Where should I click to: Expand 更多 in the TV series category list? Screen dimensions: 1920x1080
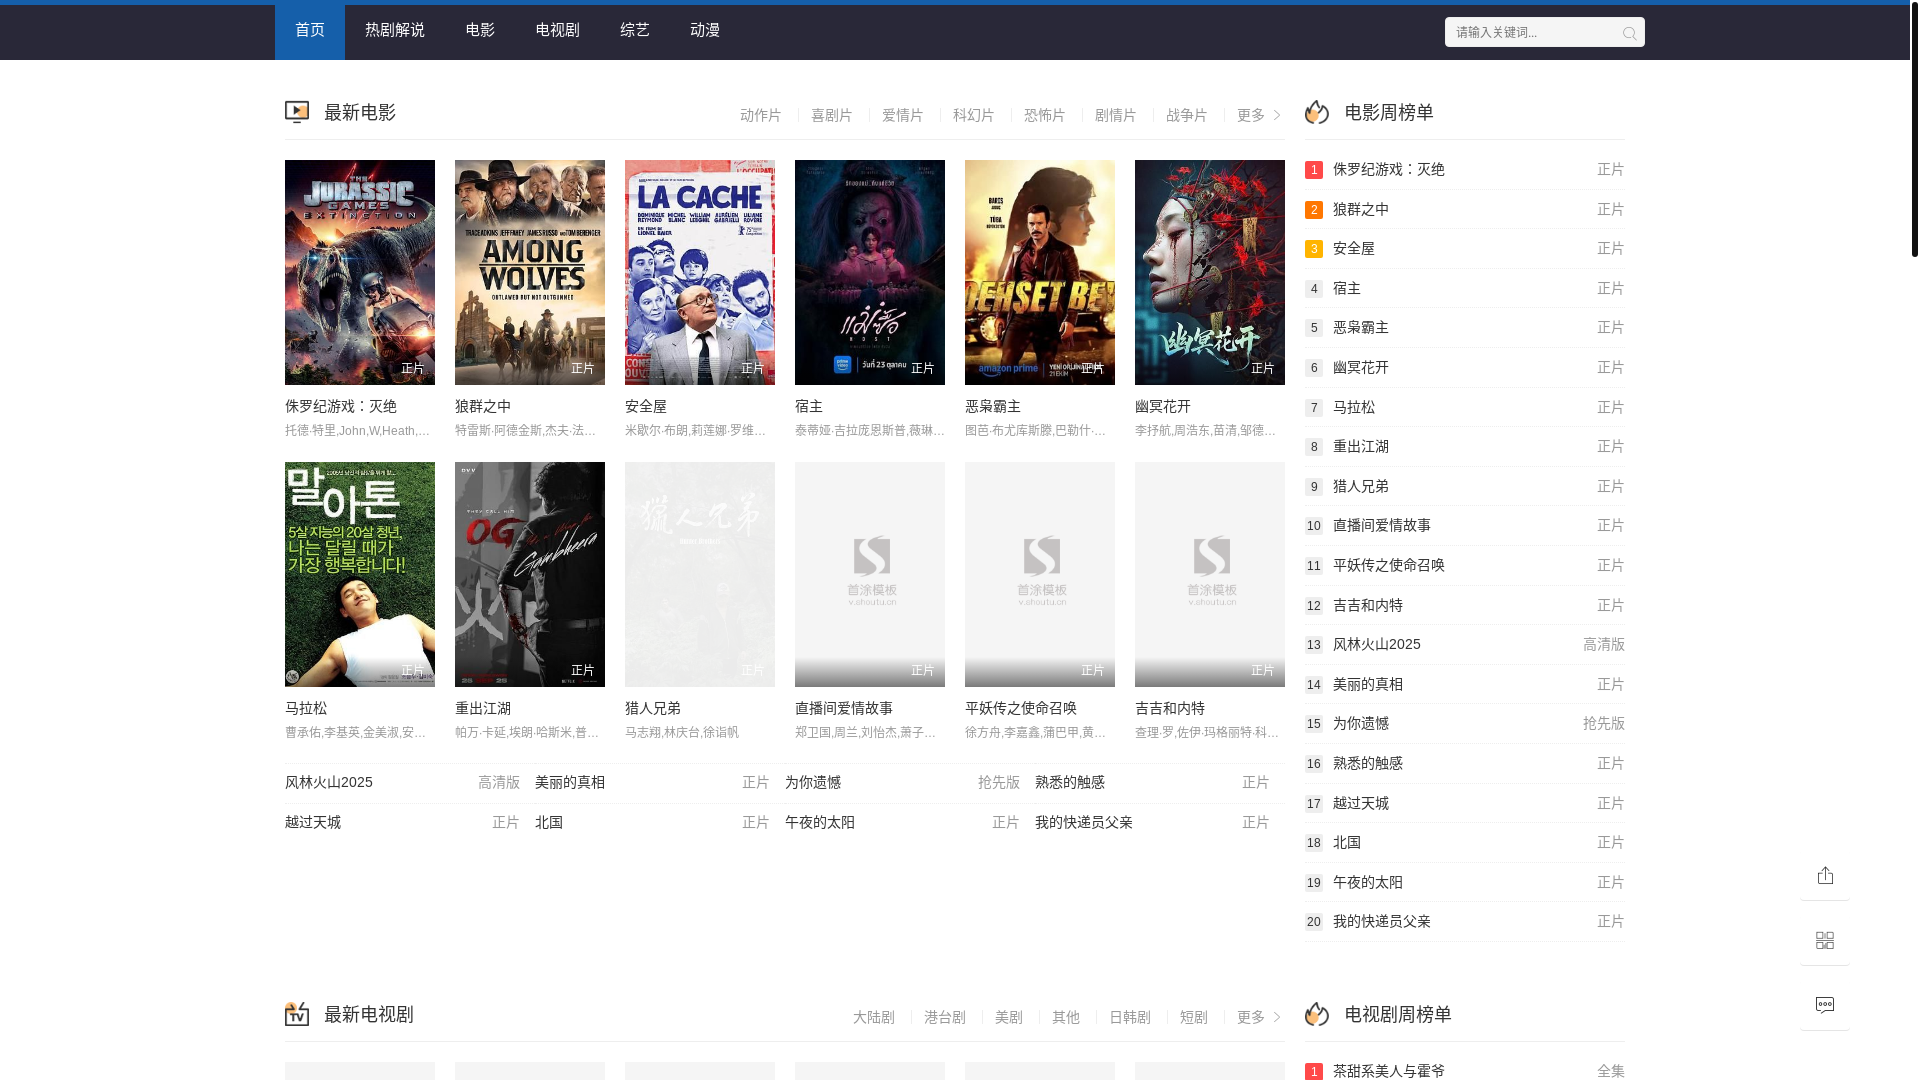(1258, 1017)
